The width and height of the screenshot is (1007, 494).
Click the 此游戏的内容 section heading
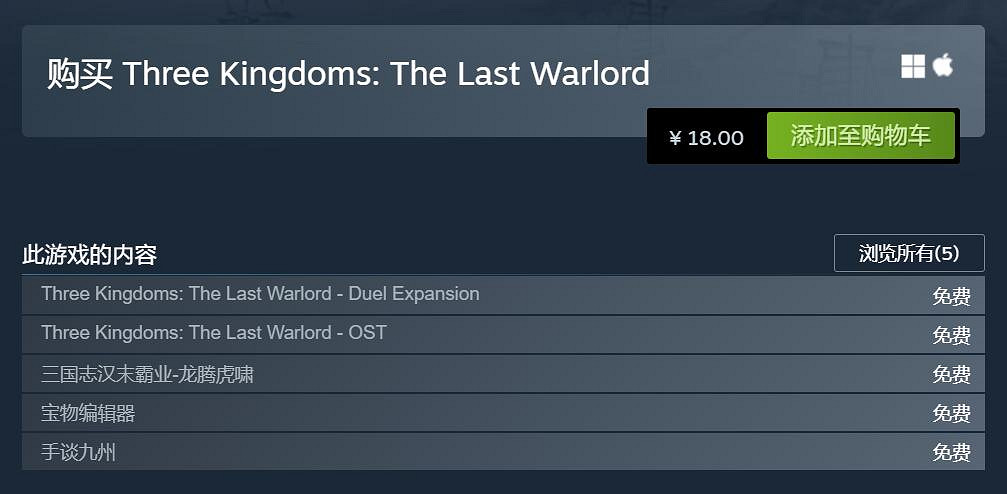coord(90,254)
